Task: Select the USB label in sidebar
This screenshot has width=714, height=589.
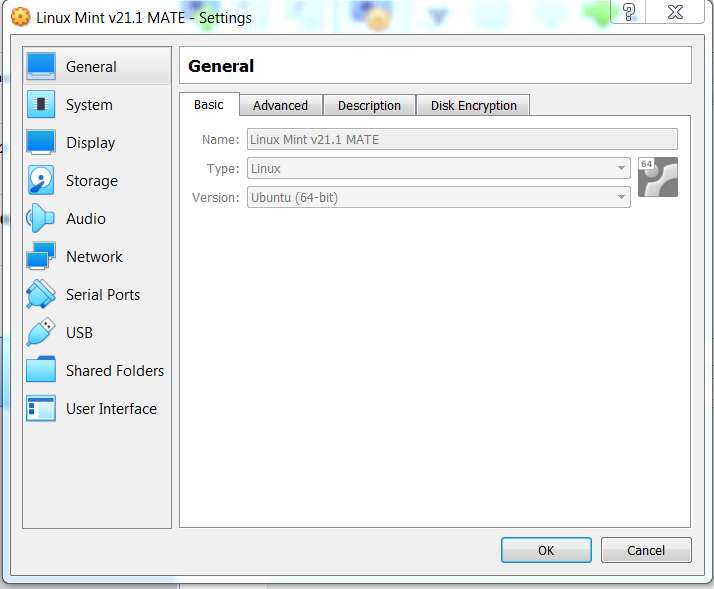Action: [x=79, y=333]
